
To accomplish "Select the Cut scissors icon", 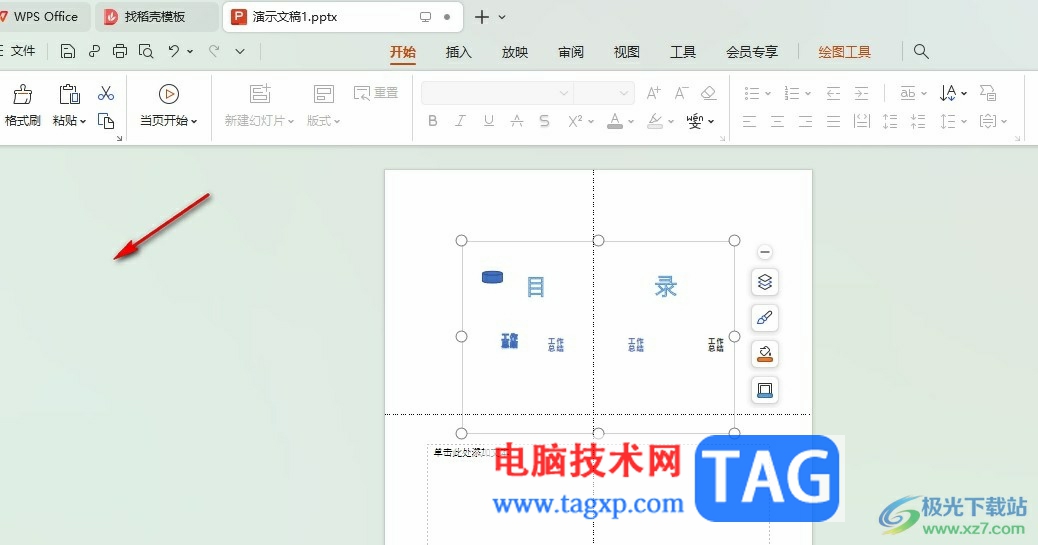I will tap(106, 93).
